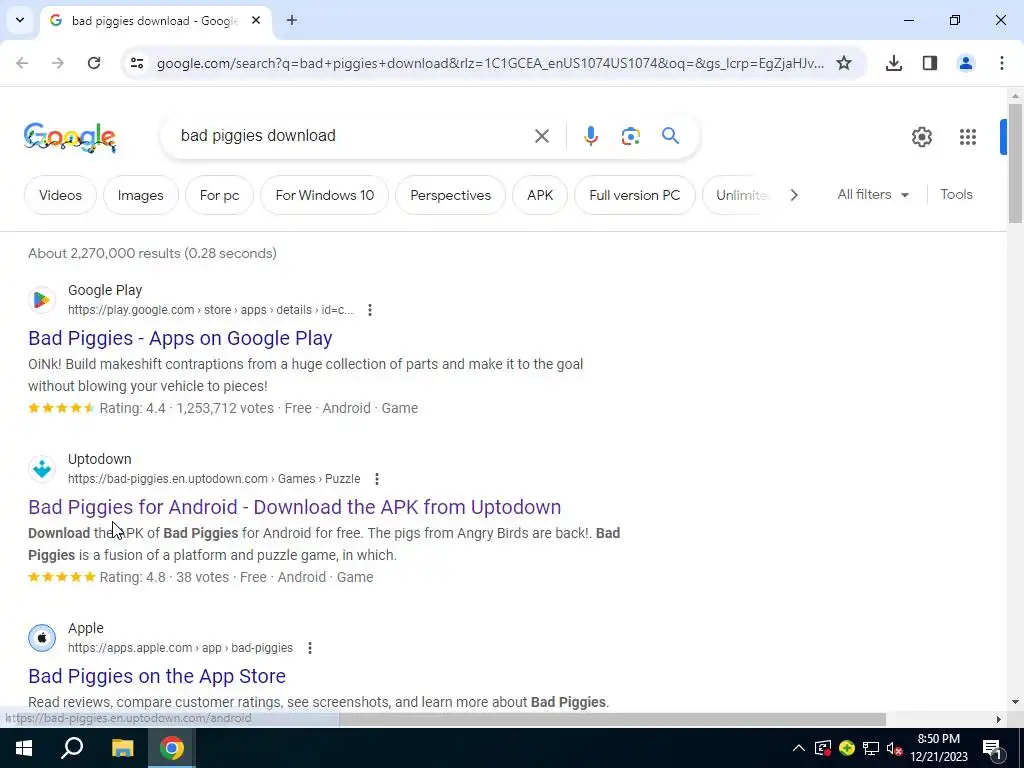
Task: Click the play.google.com result URL
Action: [210, 310]
